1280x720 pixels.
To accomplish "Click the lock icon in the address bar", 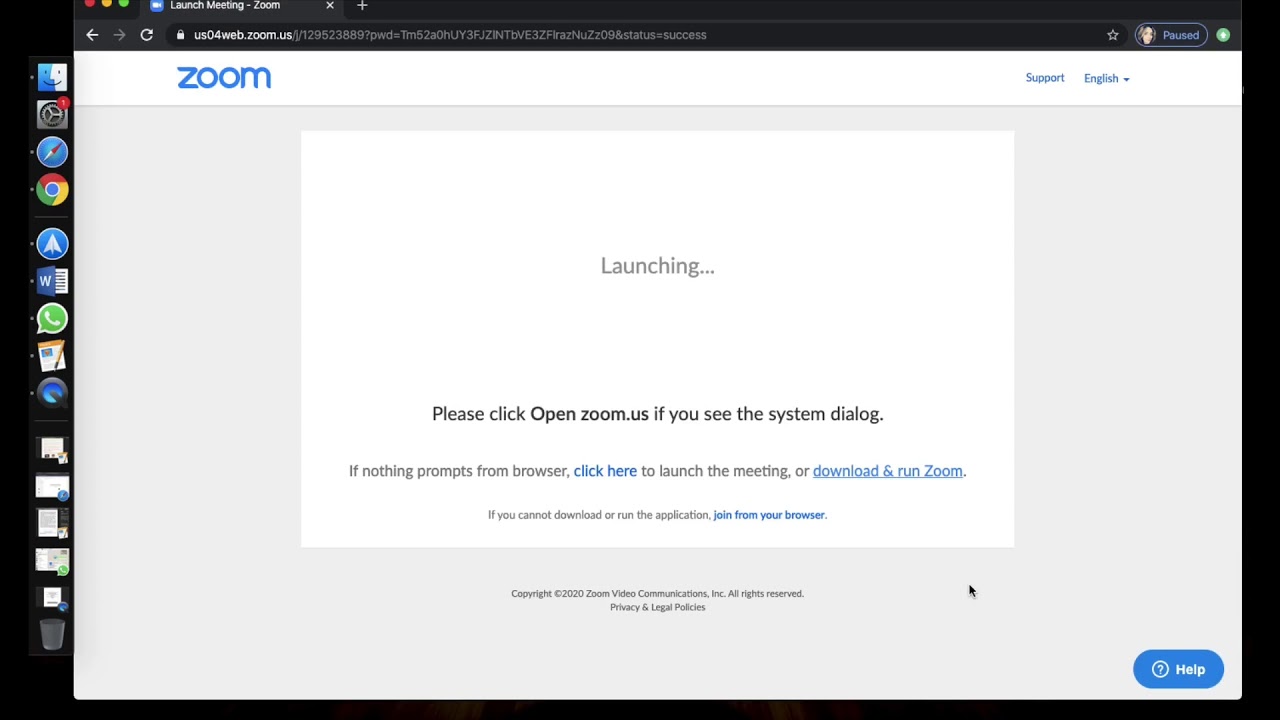I will tap(180, 35).
